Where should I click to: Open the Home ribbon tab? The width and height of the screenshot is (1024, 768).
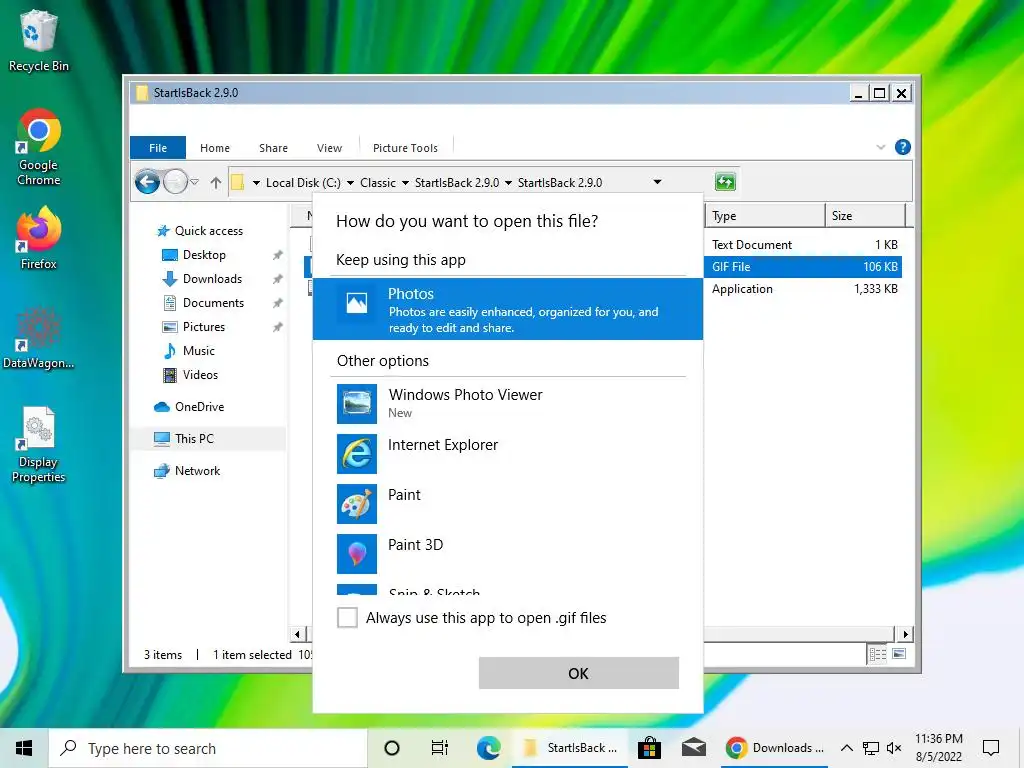point(215,148)
